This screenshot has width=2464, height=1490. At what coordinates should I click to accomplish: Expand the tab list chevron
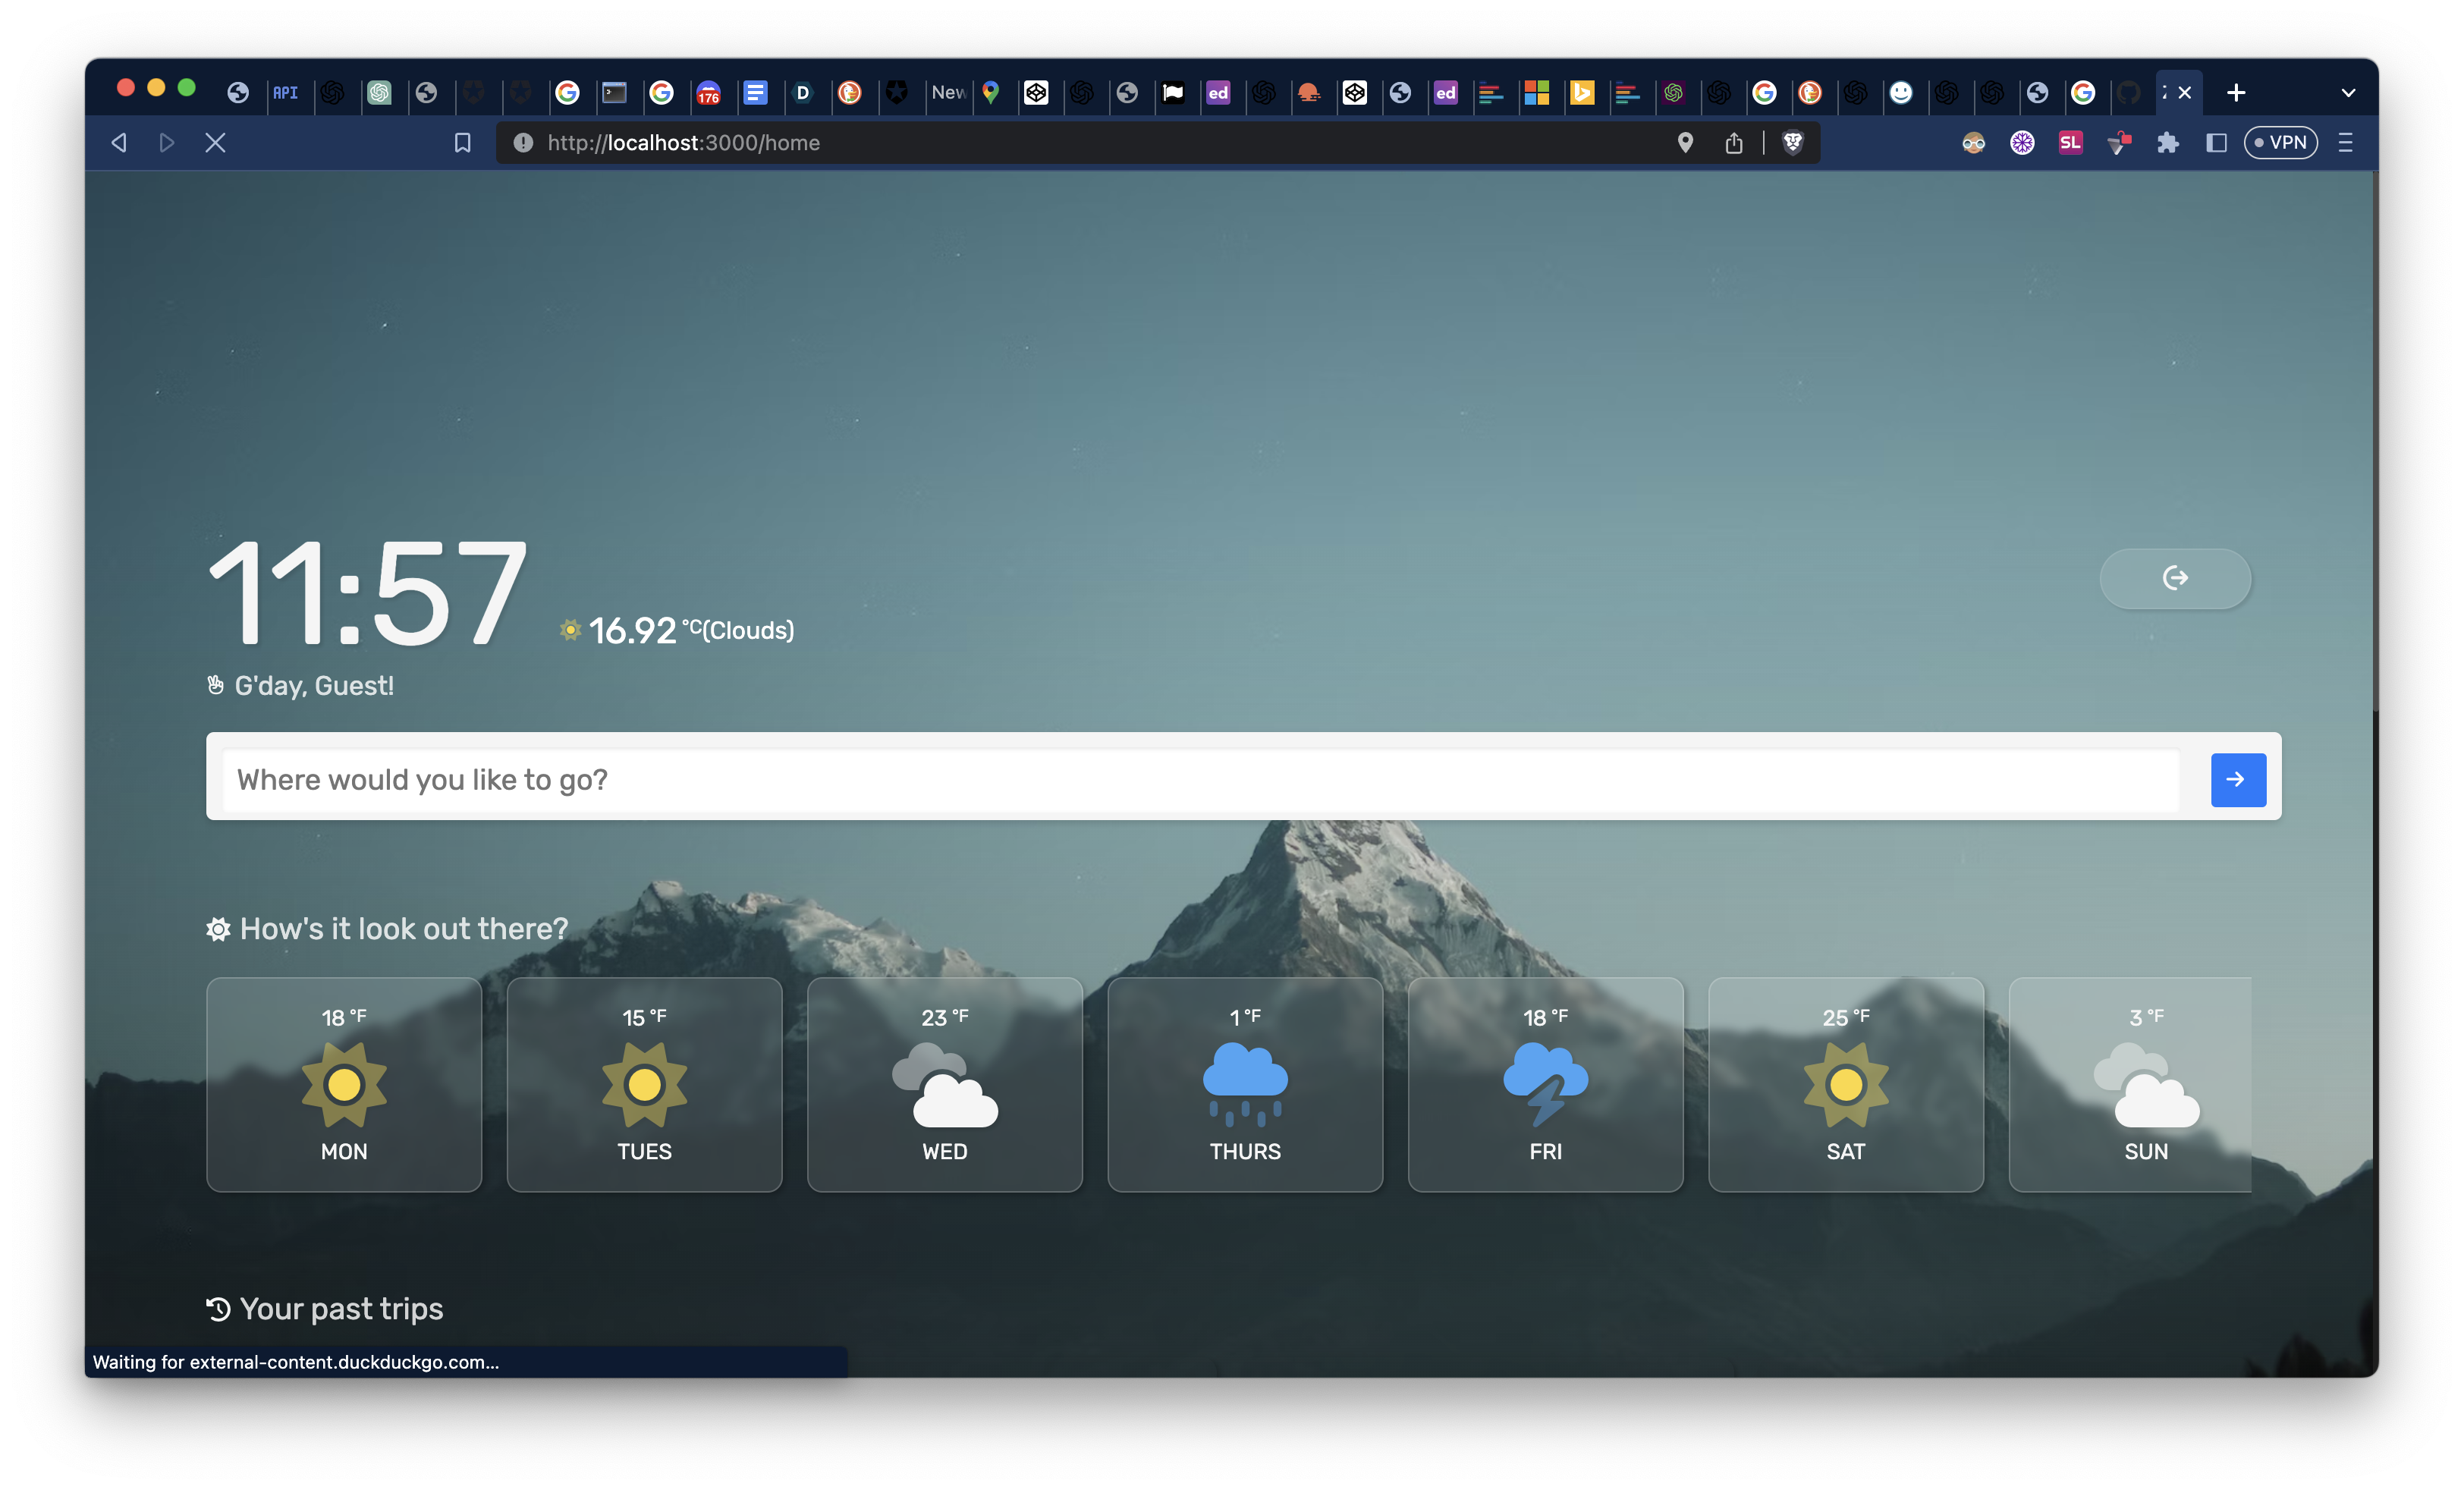2348,93
